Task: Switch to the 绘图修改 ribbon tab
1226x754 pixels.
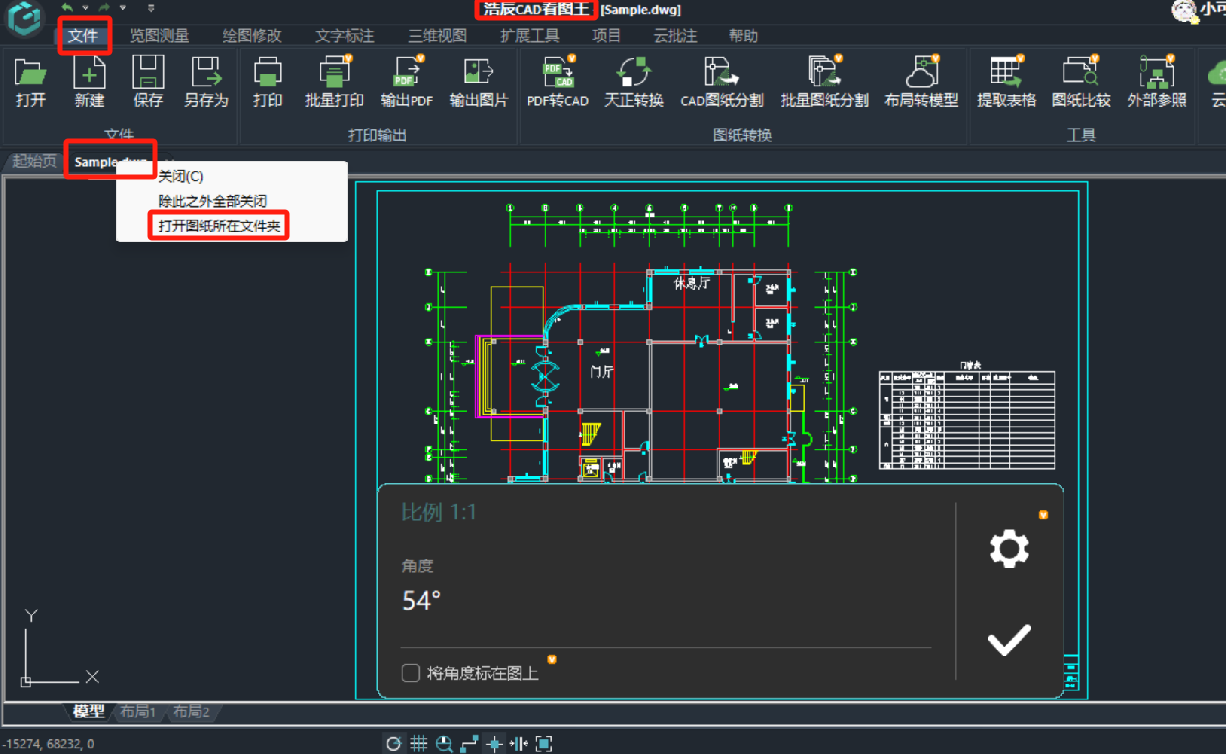Action: 252,36
